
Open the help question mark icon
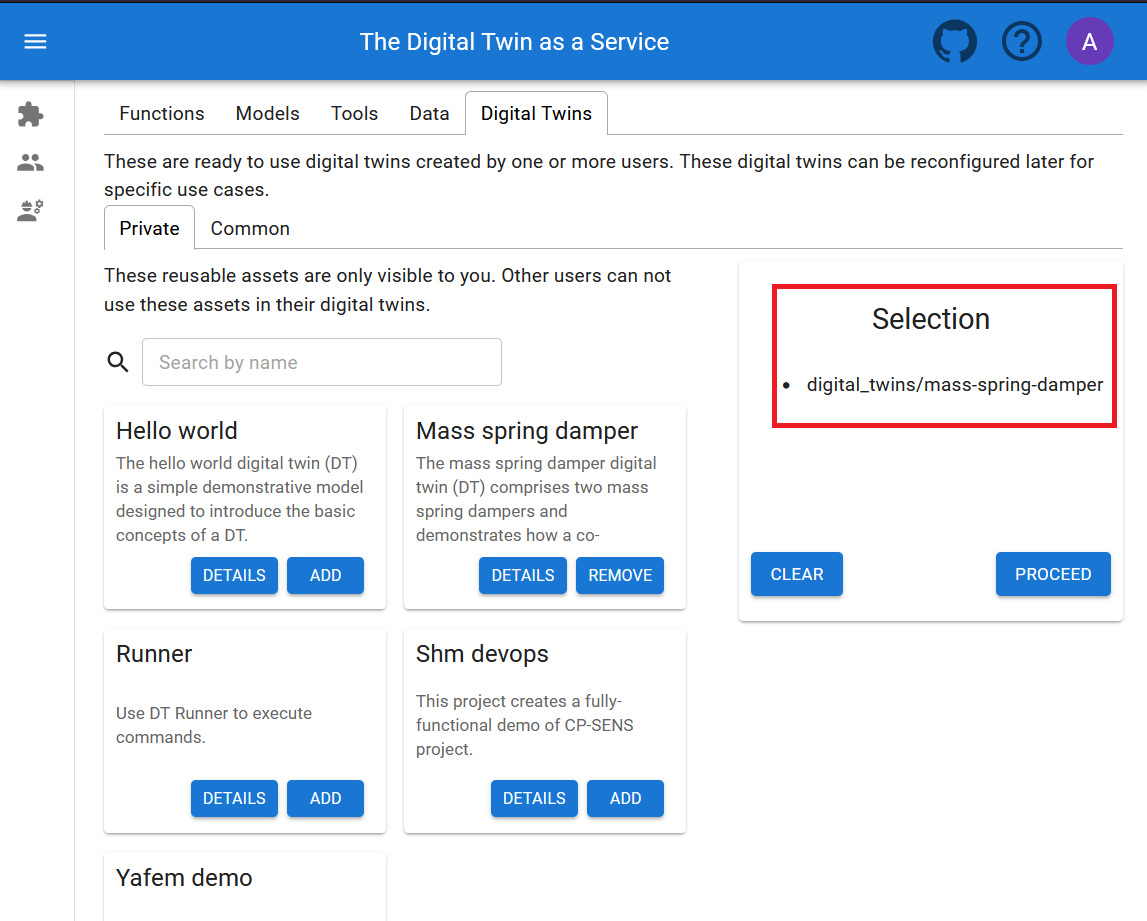[1021, 41]
